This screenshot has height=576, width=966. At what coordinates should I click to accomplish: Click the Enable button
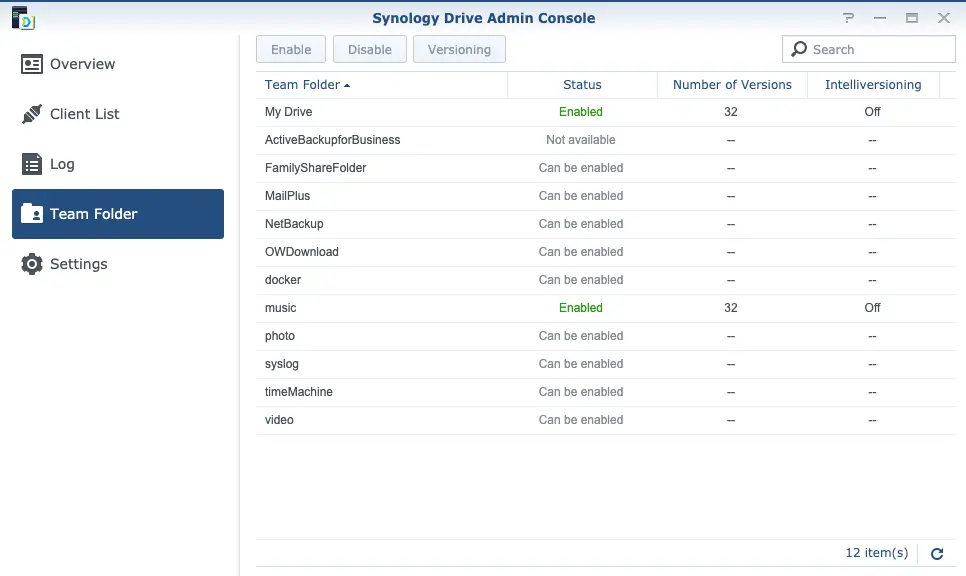(291, 49)
